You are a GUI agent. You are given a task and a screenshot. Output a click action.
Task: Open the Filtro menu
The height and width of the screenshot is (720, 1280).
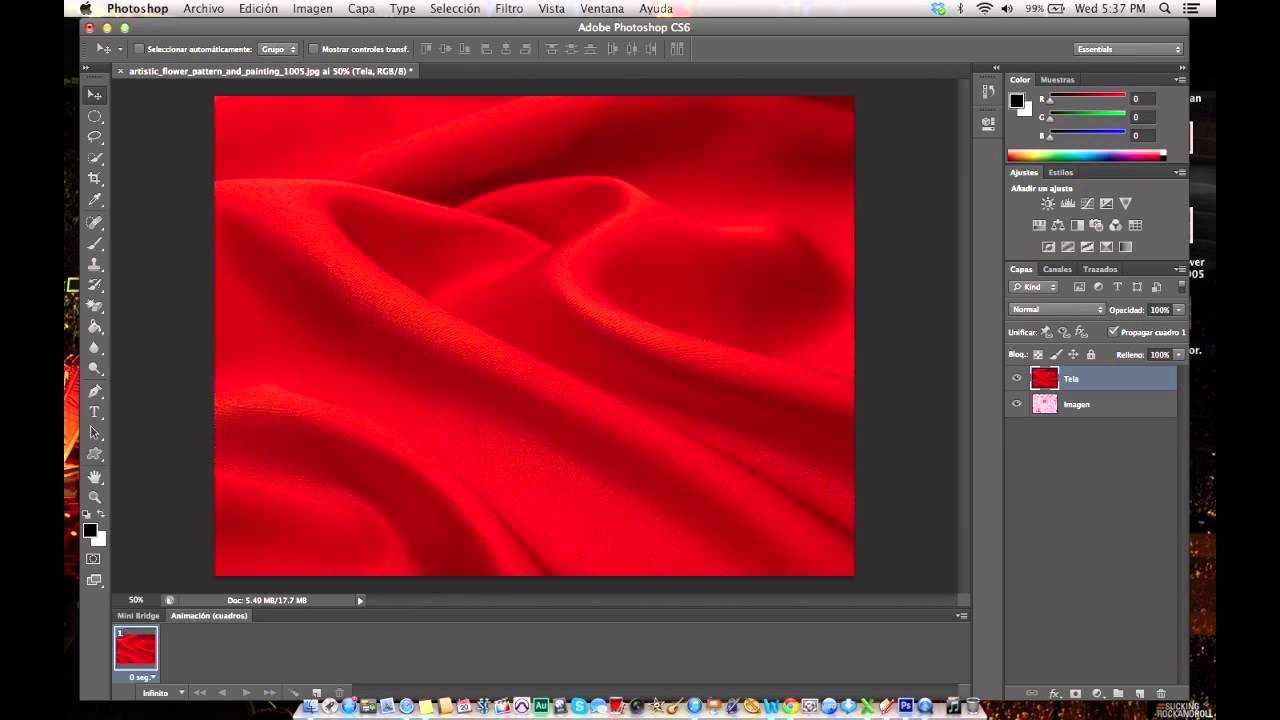[x=509, y=8]
